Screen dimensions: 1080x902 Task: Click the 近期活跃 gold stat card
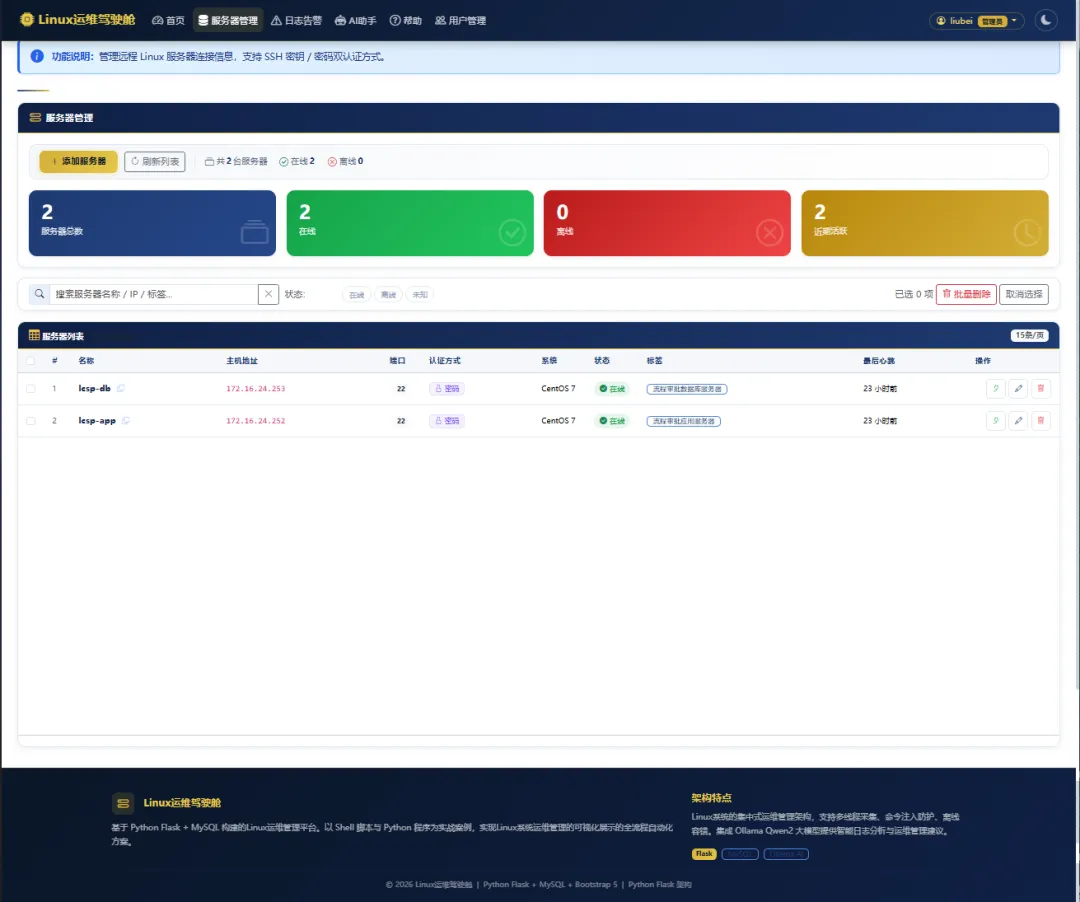coord(924,223)
